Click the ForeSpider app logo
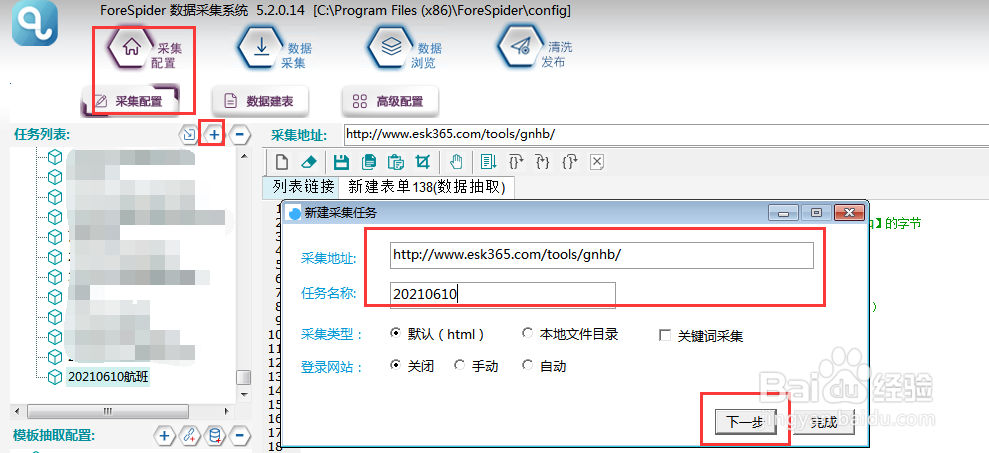This screenshot has width=989, height=453. [x=37, y=24]
